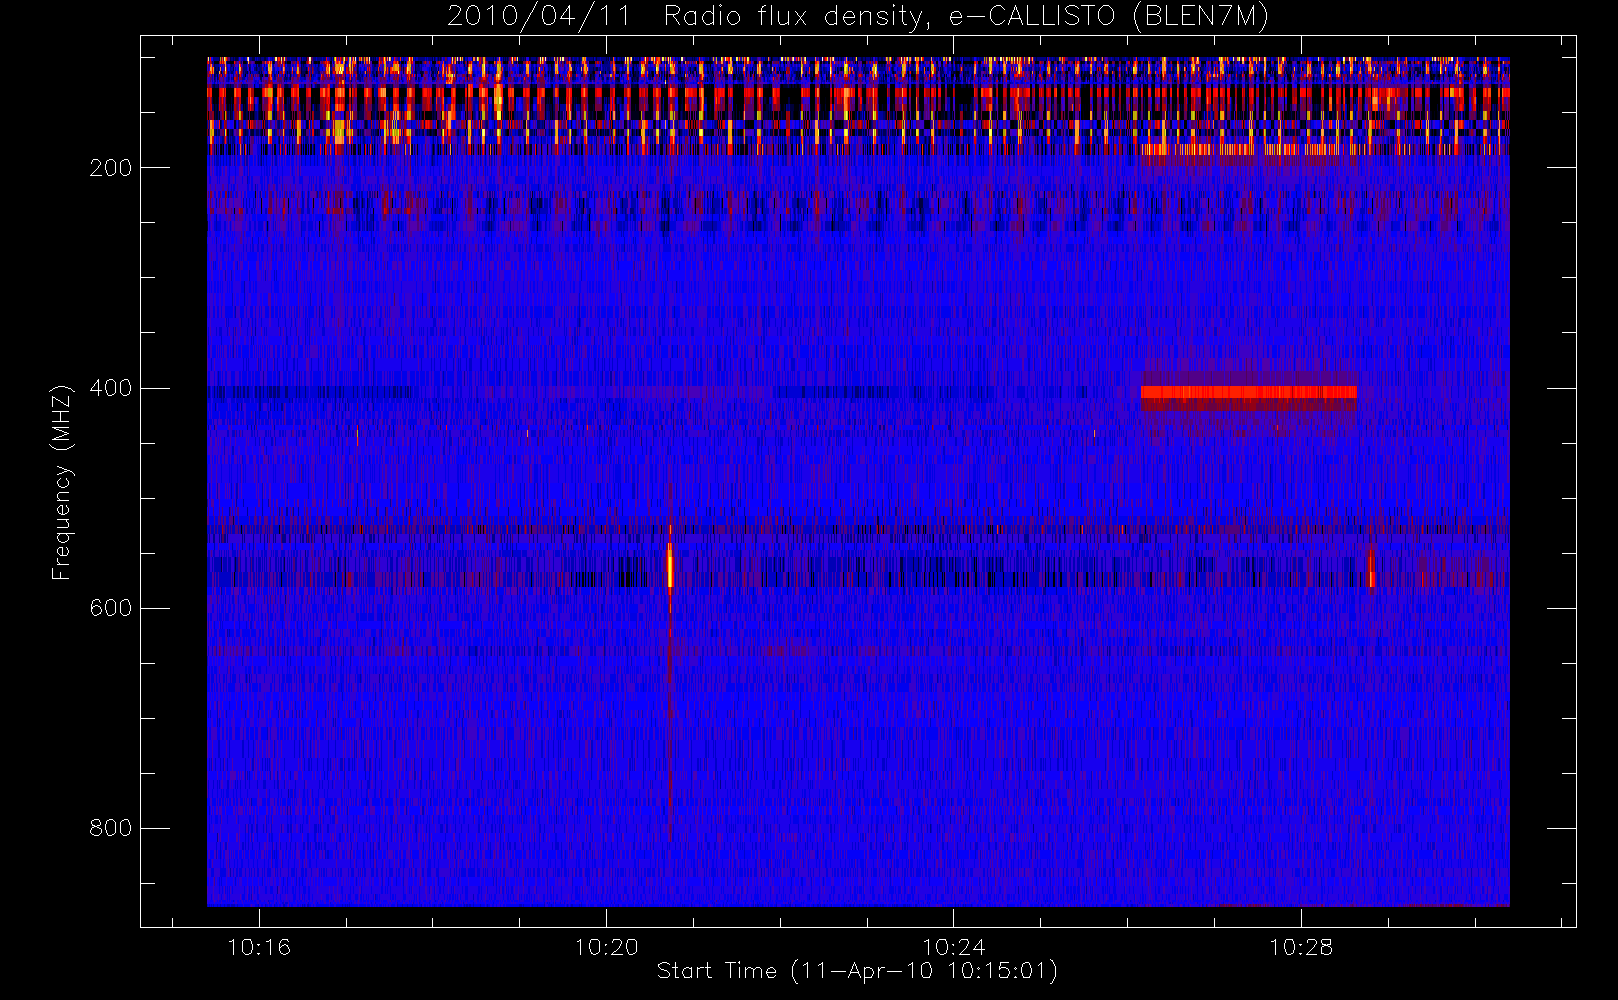The width and height of the screenshot is (1618, 1000).
Task: Select the 800 frequency tick label
Action: pyautogui.click(x=111, y=828)
